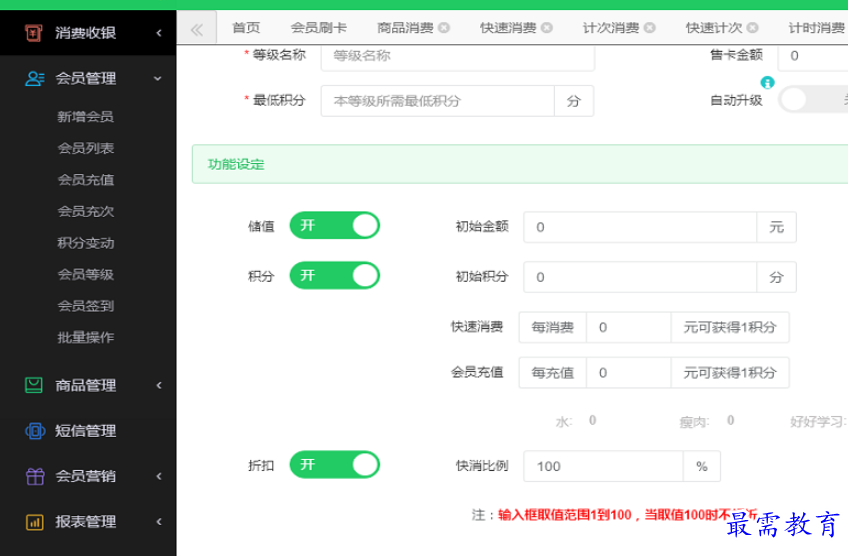Close the 商品消费 tab

coord(444,28)
